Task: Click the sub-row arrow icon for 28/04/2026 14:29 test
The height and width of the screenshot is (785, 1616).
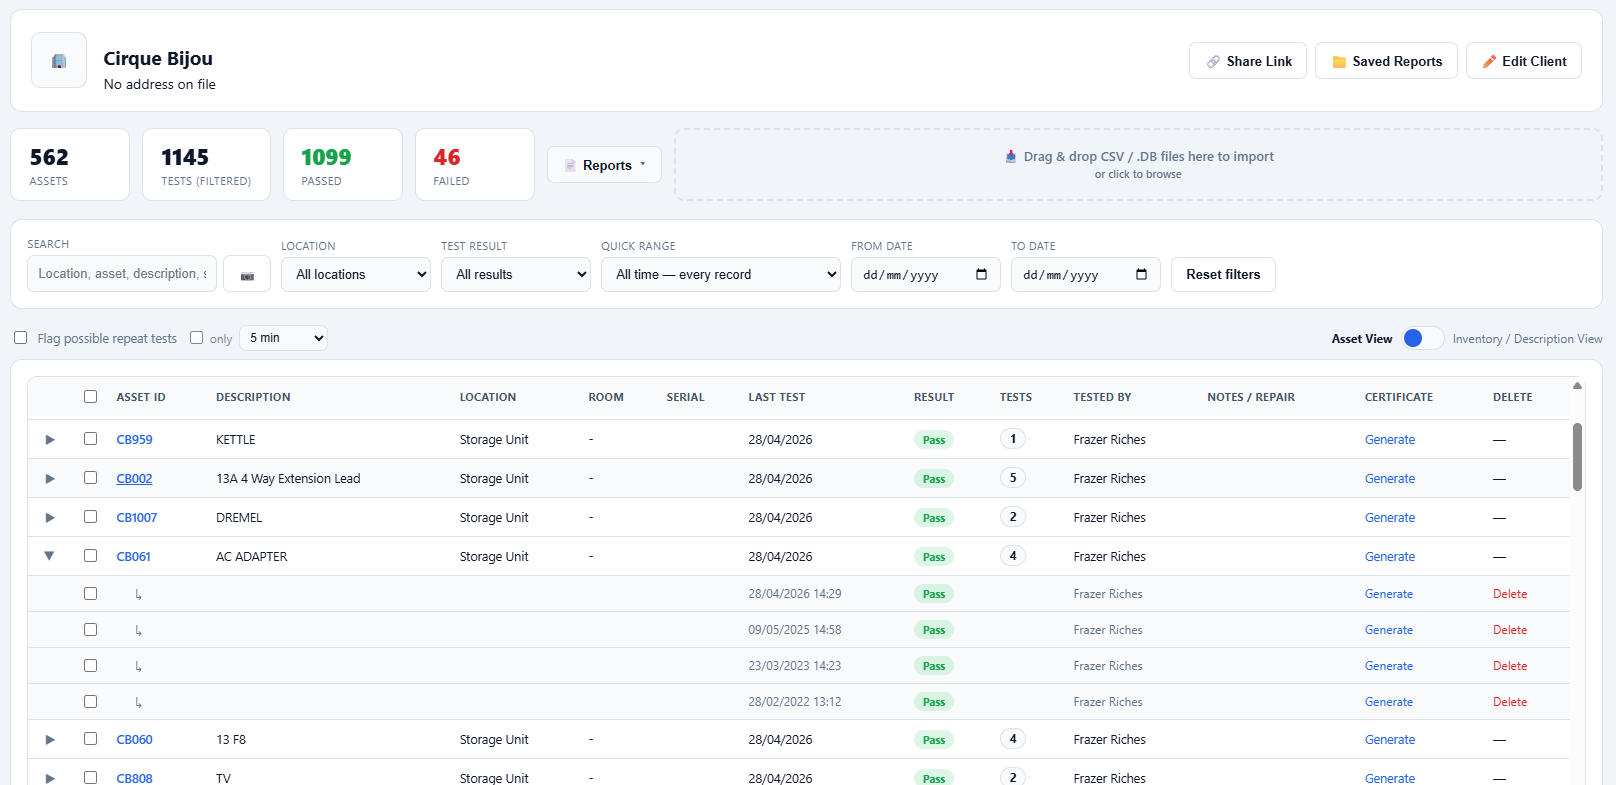Action: pyautogui.click(x=138, y=594)
